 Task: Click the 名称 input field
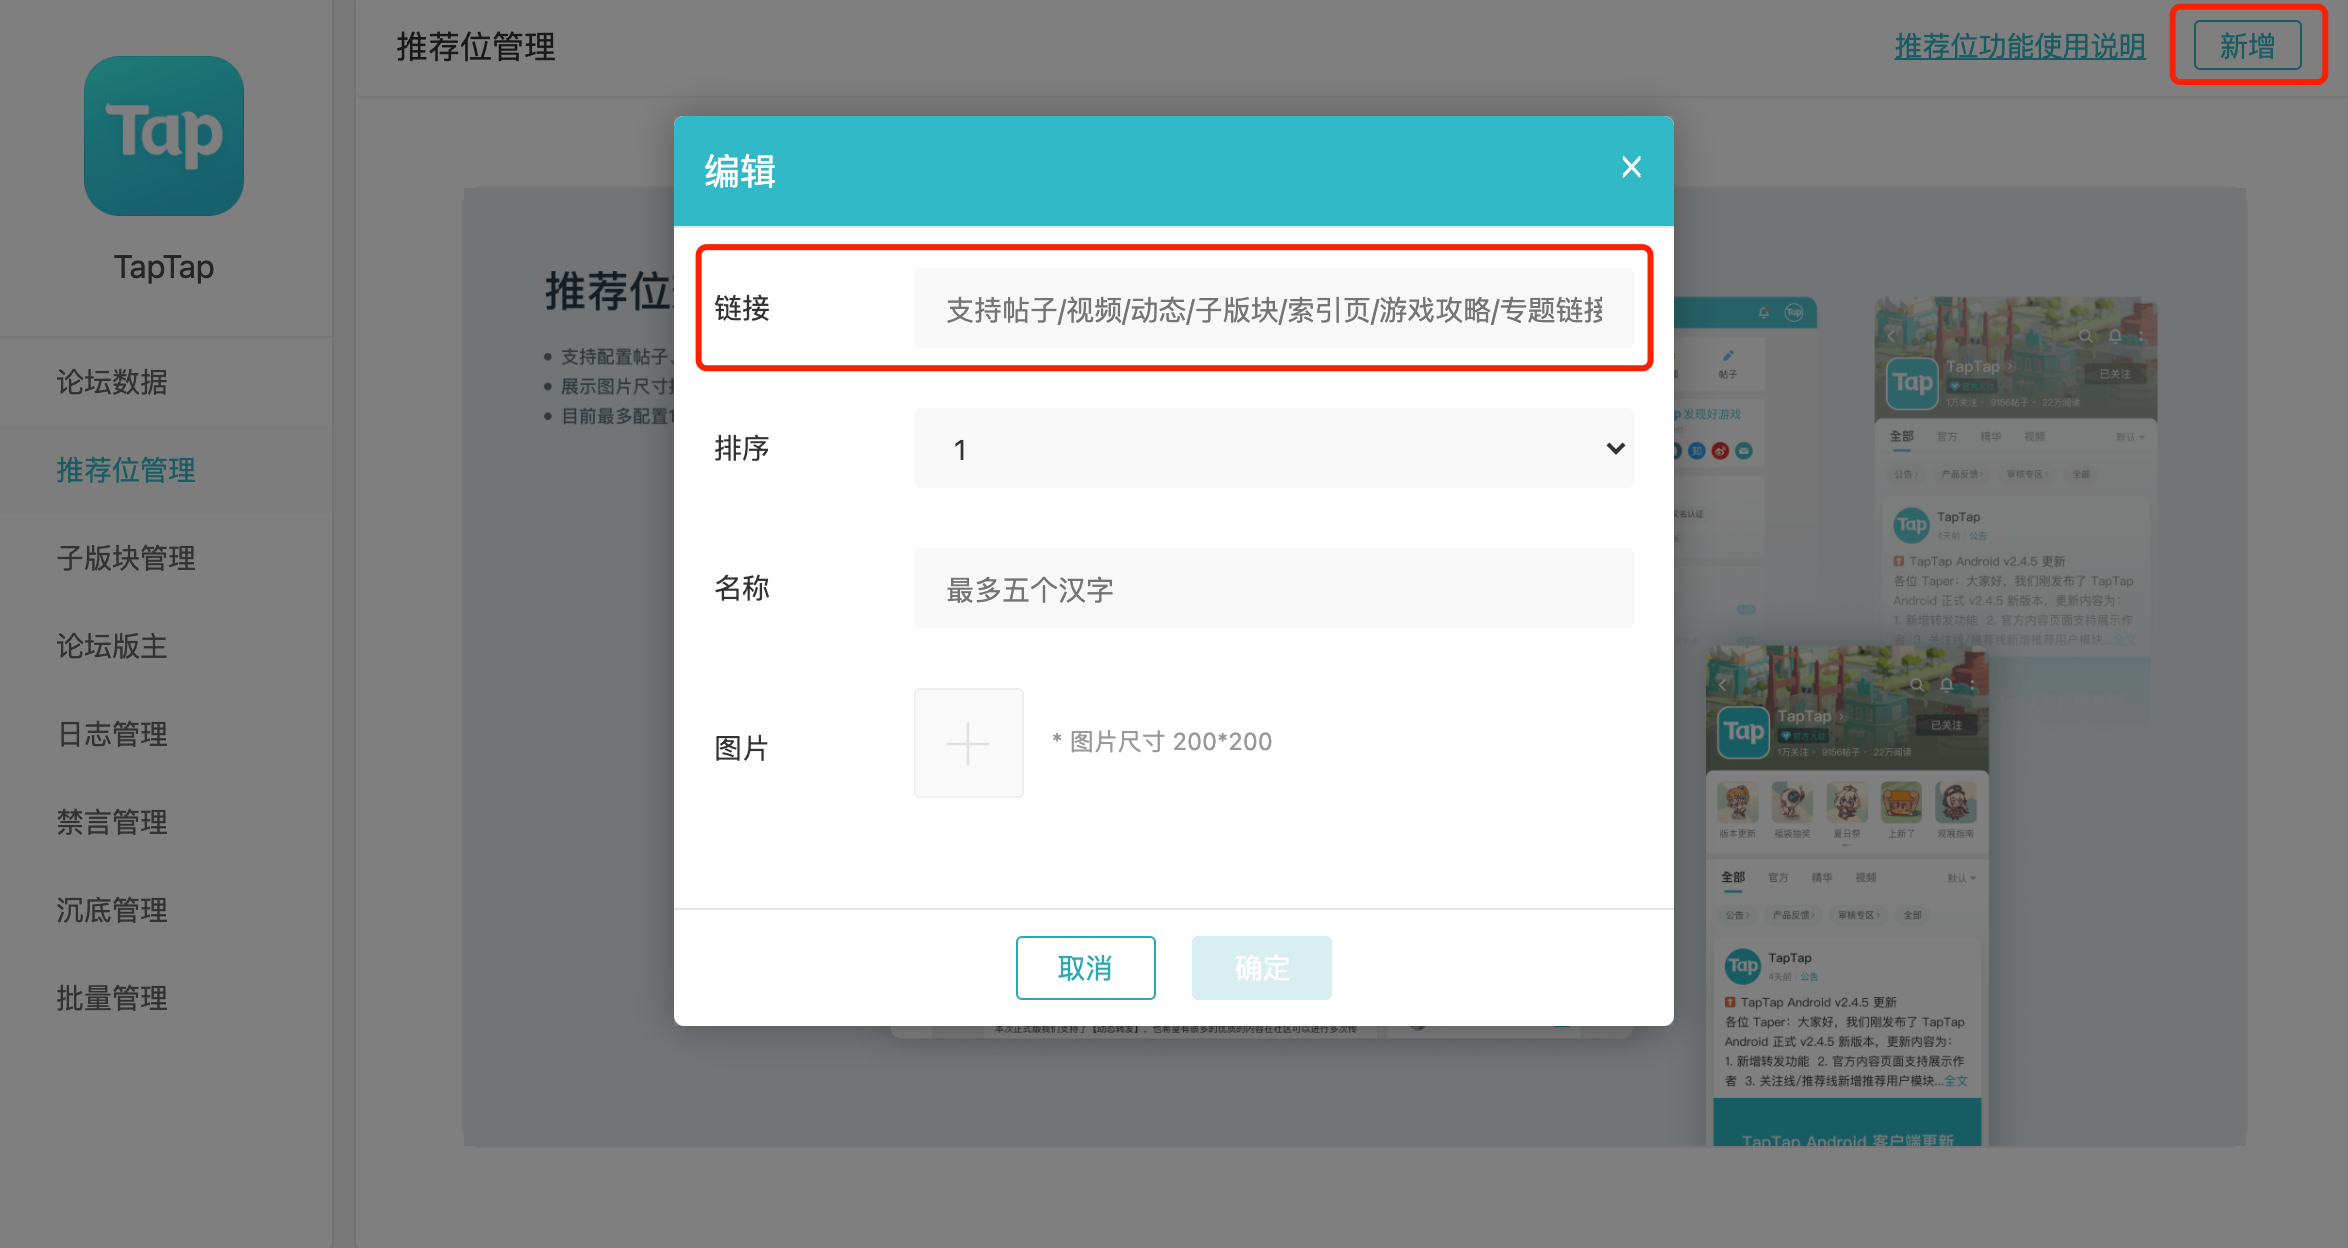[x=1272, y=588]
